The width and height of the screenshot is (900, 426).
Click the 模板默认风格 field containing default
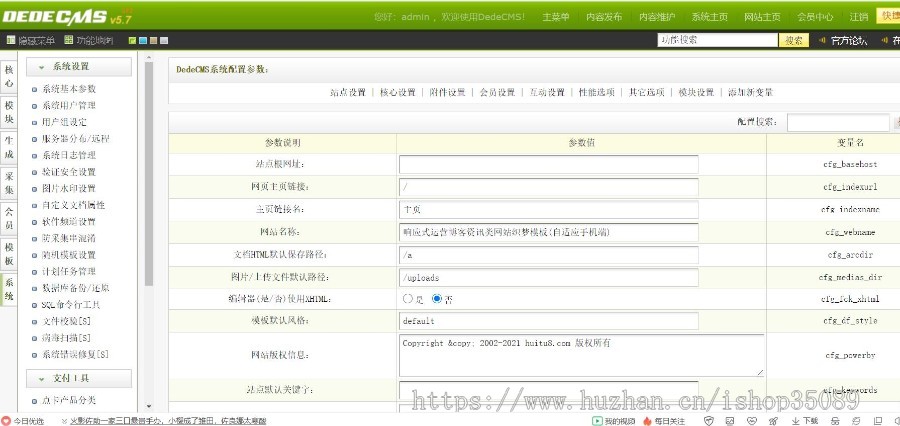(549, 322)
